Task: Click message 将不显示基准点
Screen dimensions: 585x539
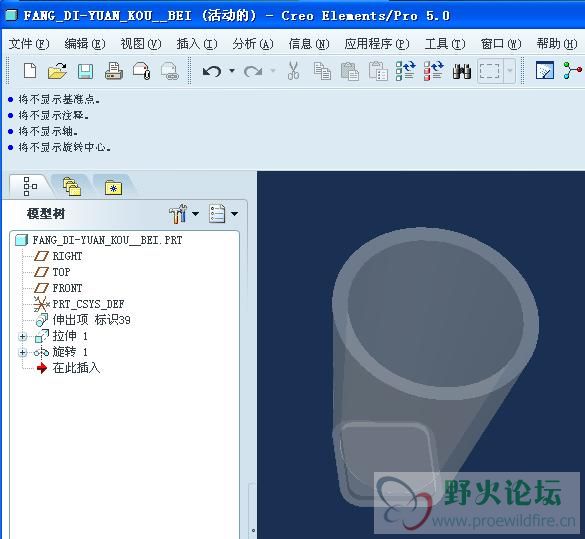Action: [59, 100]
